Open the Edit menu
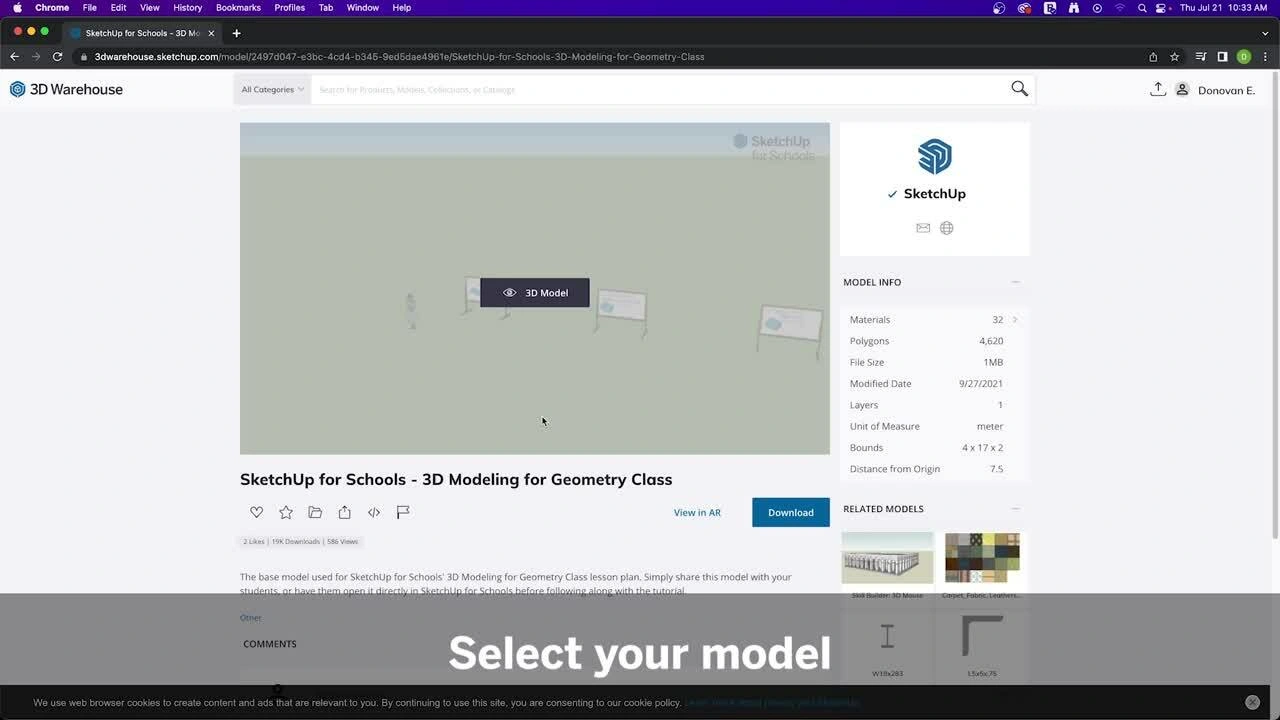 click(x=118, y=7)
